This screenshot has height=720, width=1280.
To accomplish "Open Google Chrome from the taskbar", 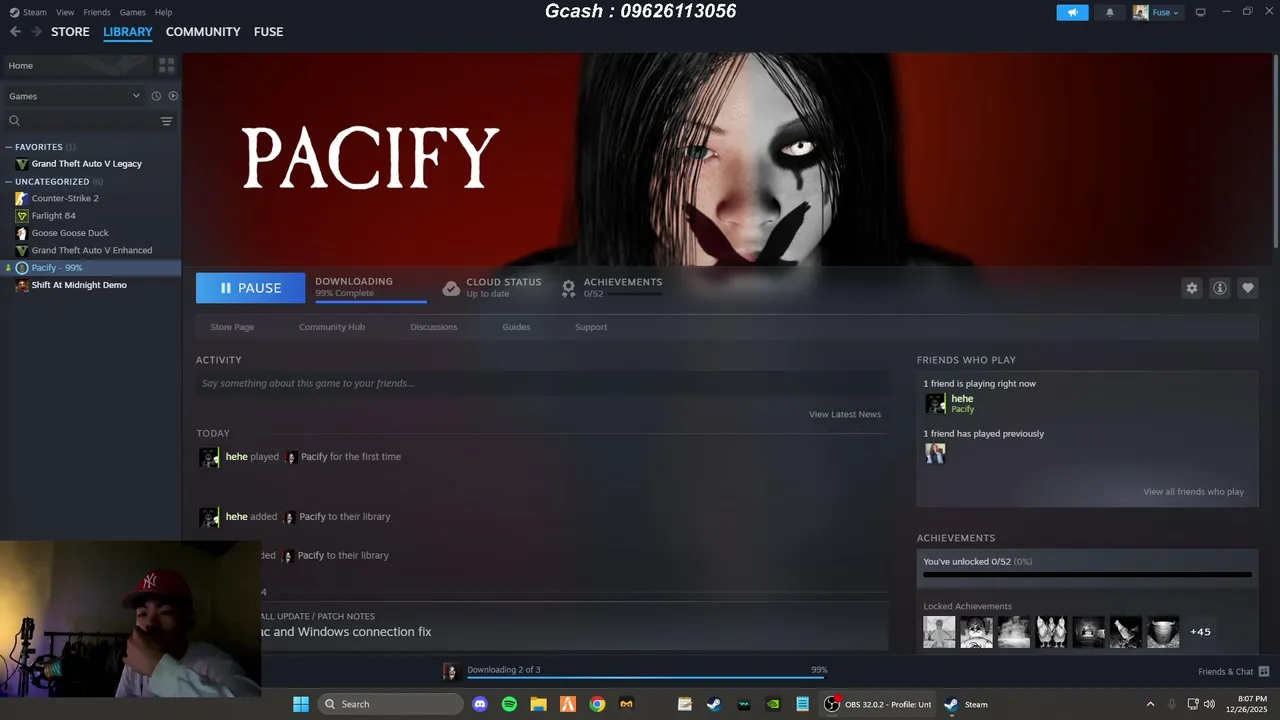I will 597,704.
